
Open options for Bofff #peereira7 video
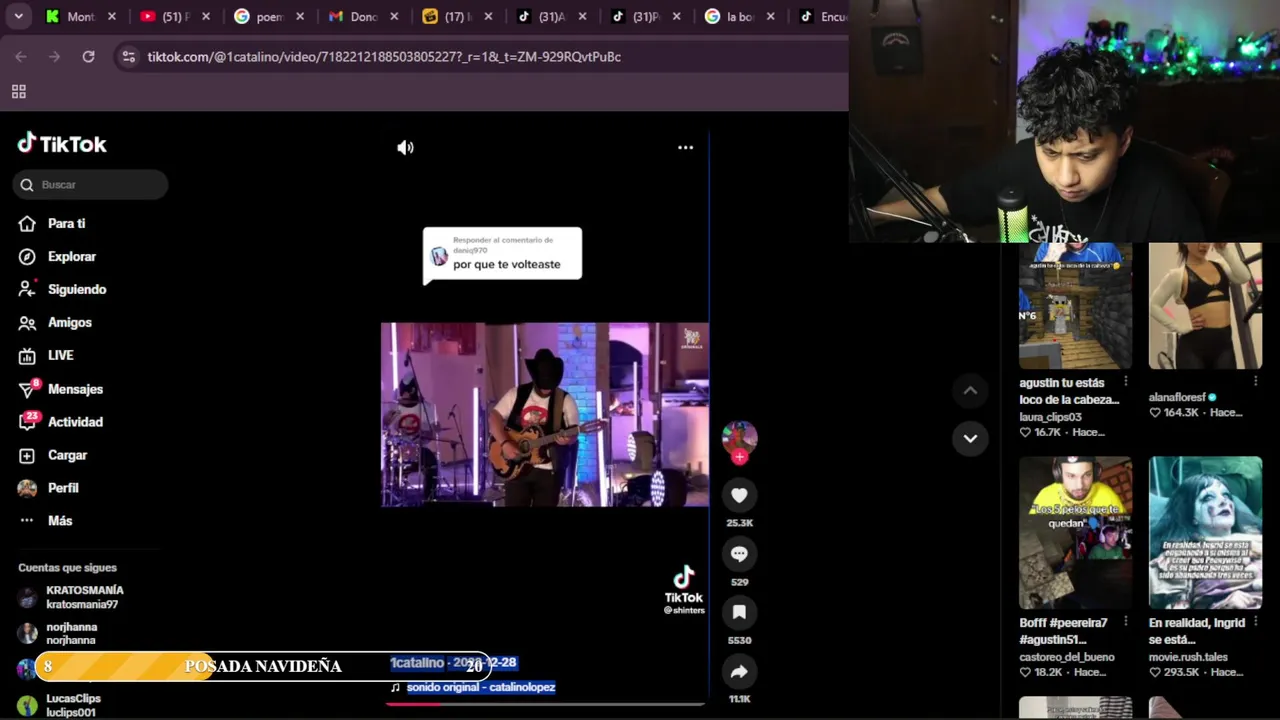(x=1126, y=622)
